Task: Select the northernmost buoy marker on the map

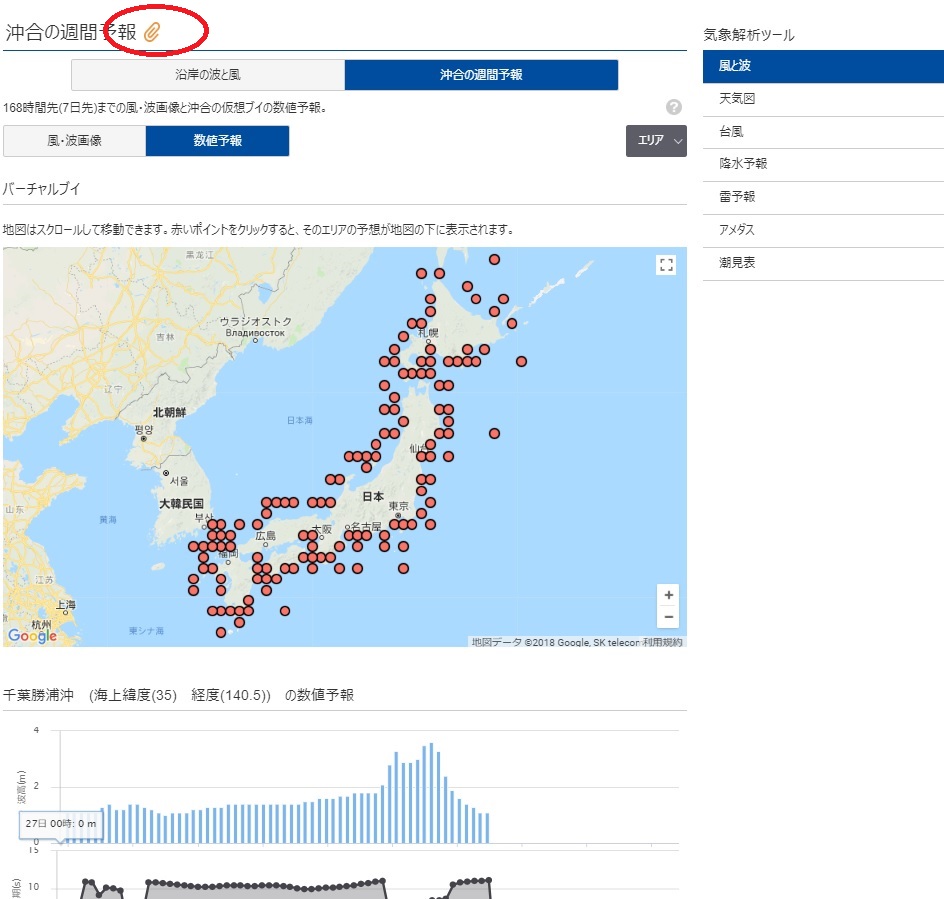Action: pyautogui.click(x=494, y=260)
